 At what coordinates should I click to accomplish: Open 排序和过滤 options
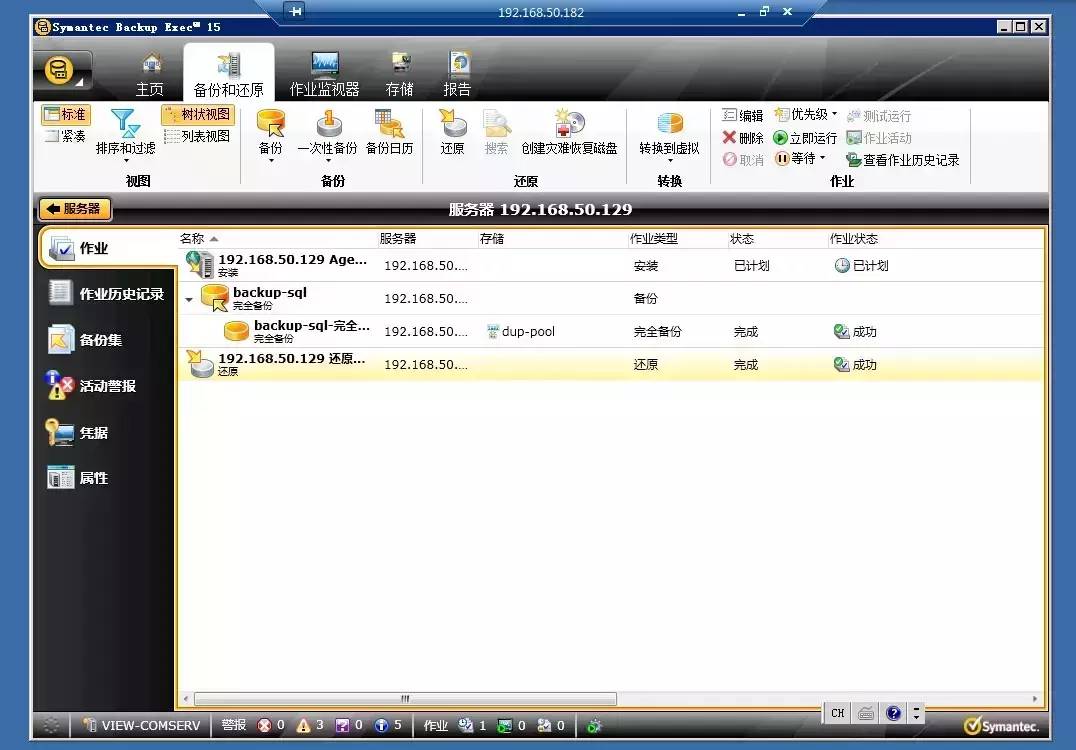[x=126, y=134]
